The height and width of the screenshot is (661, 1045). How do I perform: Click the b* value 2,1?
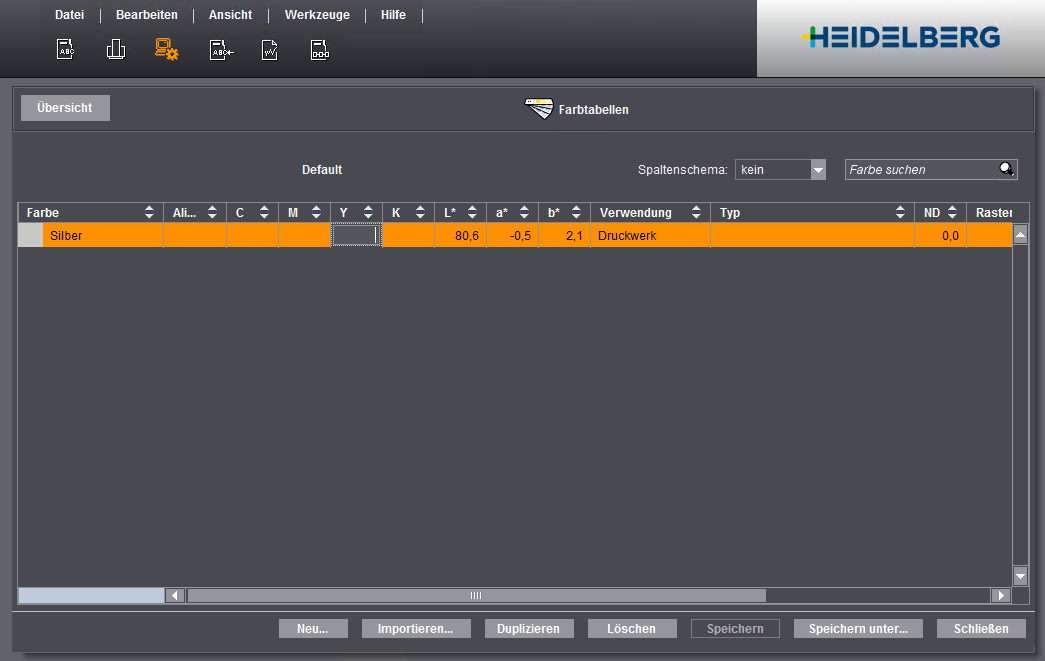point(574,235)
